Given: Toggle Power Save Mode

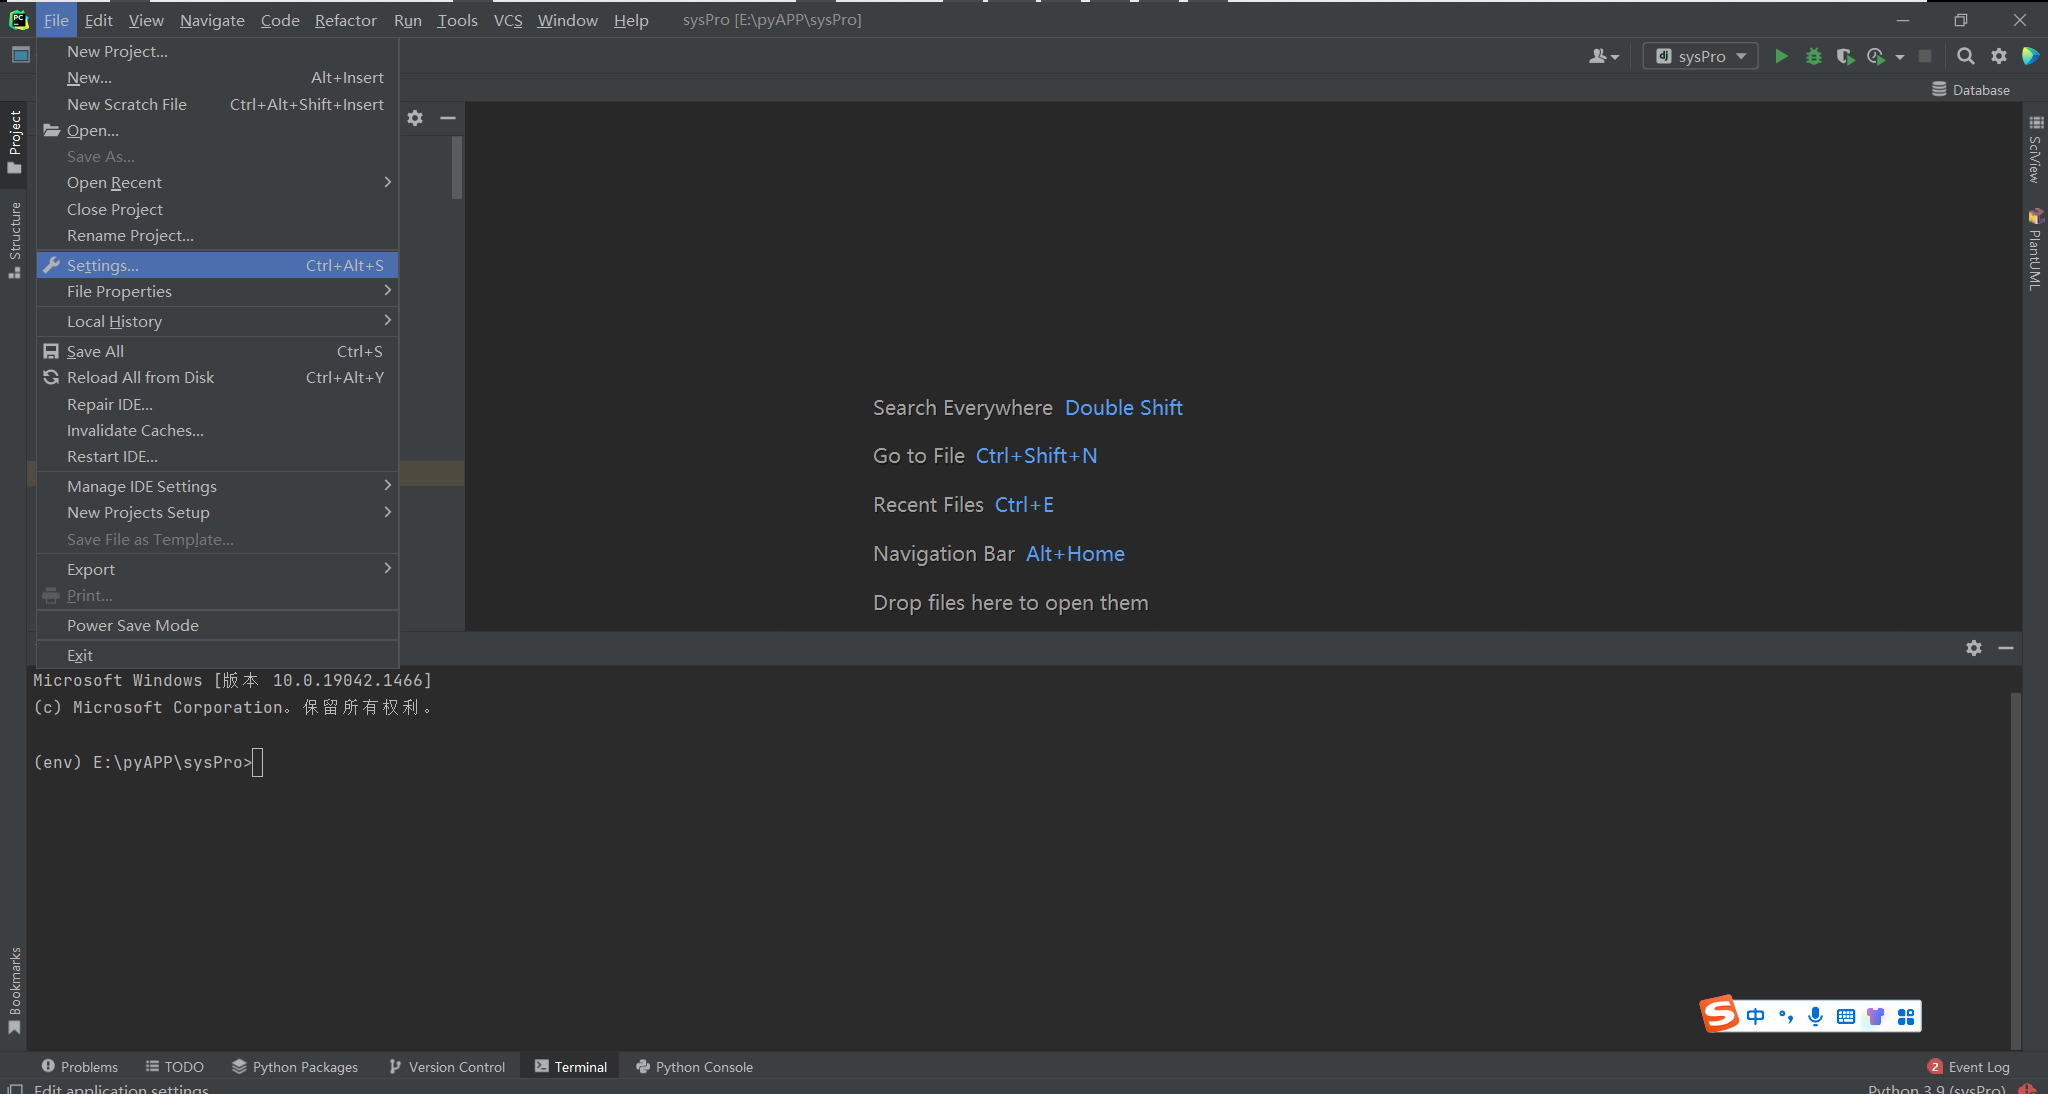Looking at the screenshot, I should (x=133, y=626).
